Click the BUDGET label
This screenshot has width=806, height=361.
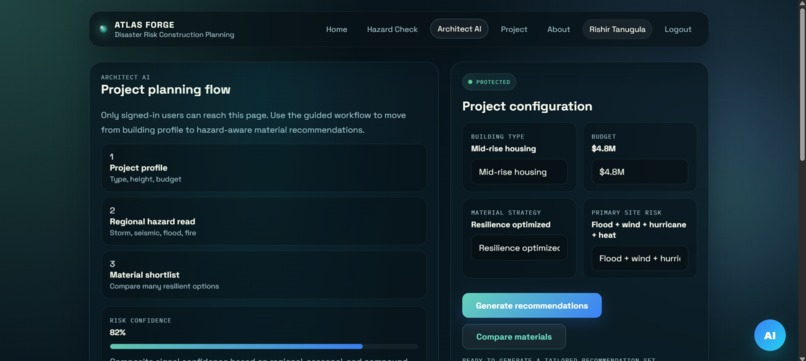[603, 137]
